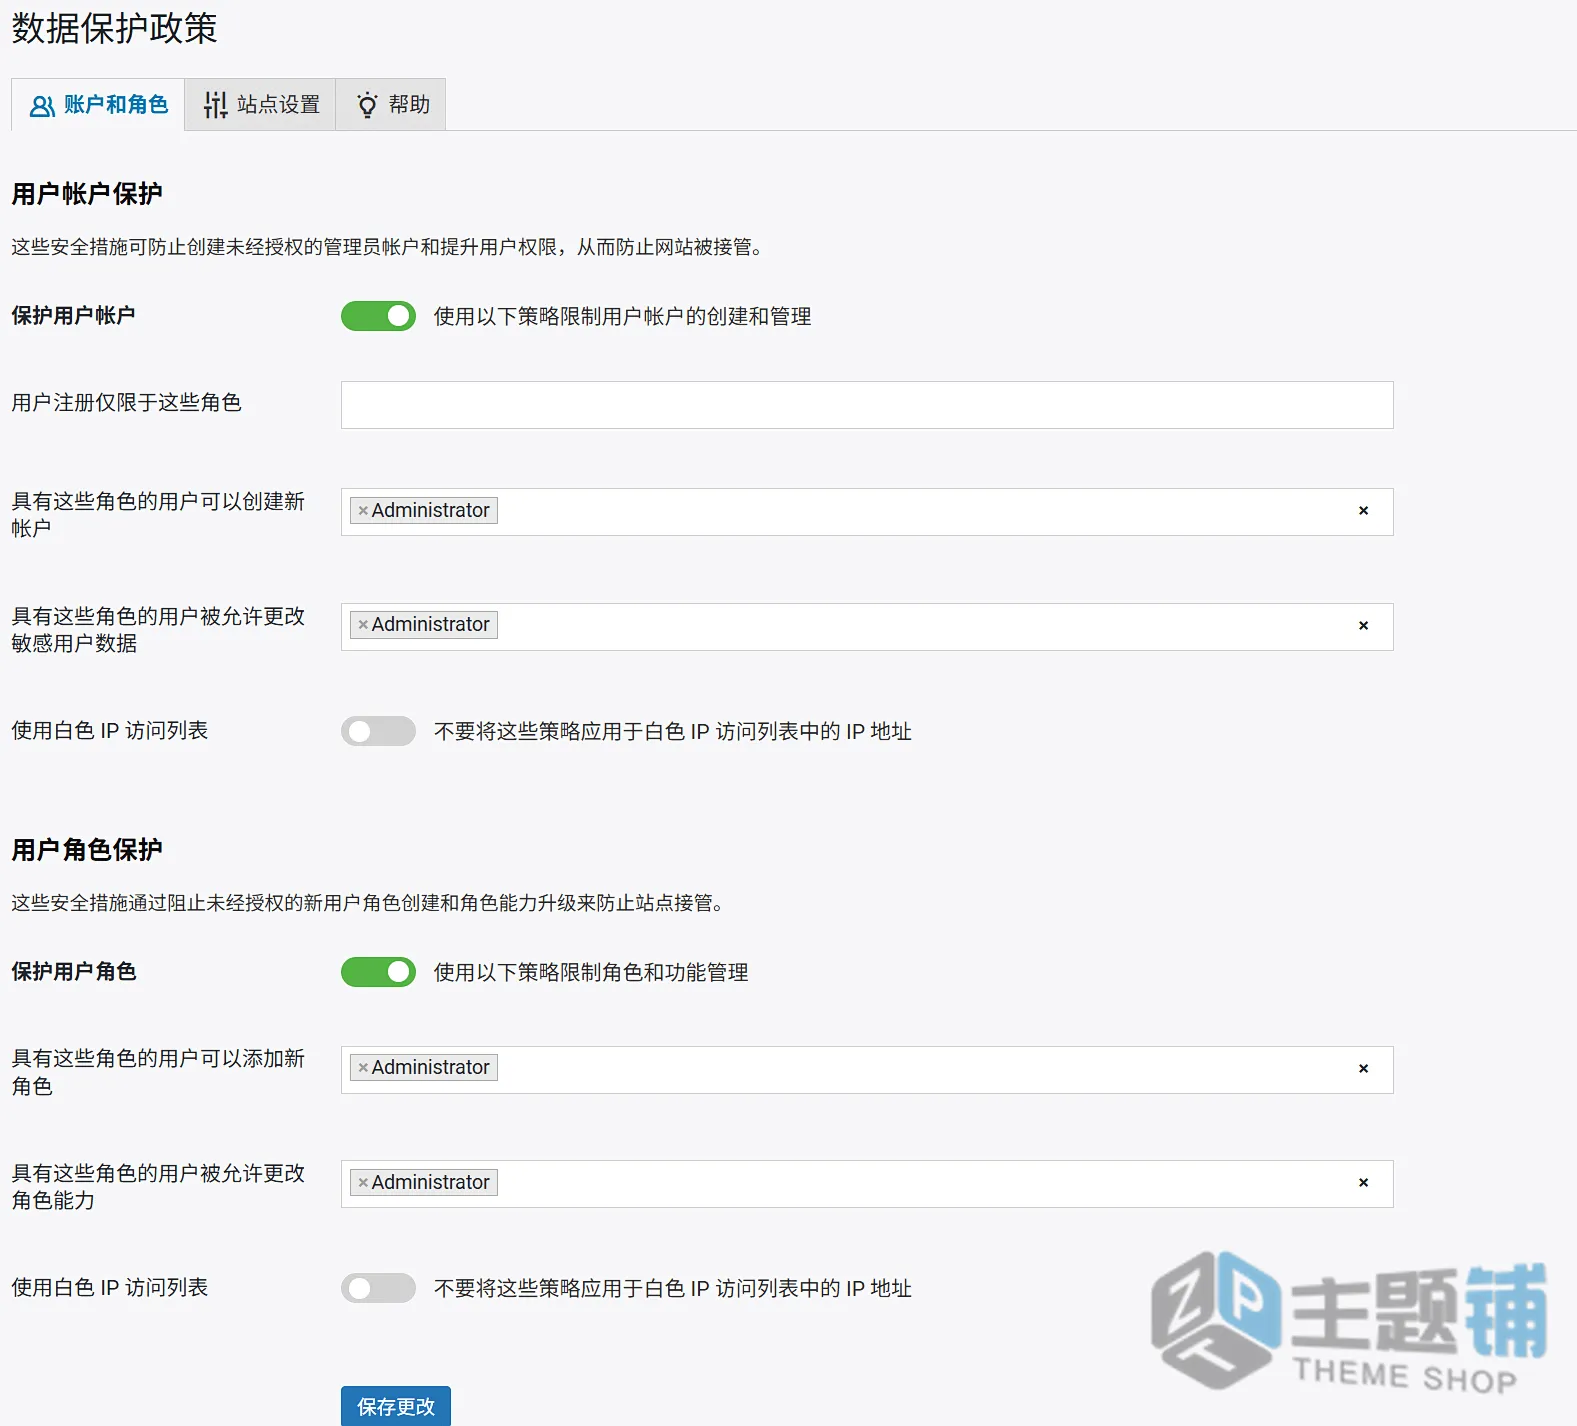Click the 用户注册仅限于这些角色 input field
This screenshot has width=1577, height=1426.
[x=867, y=405]
